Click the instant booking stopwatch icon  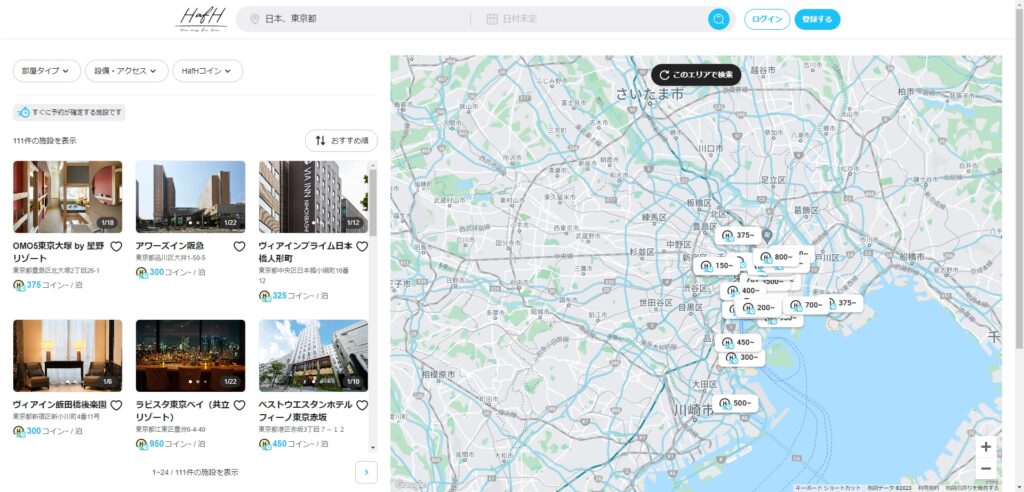[x=24, y=112]
